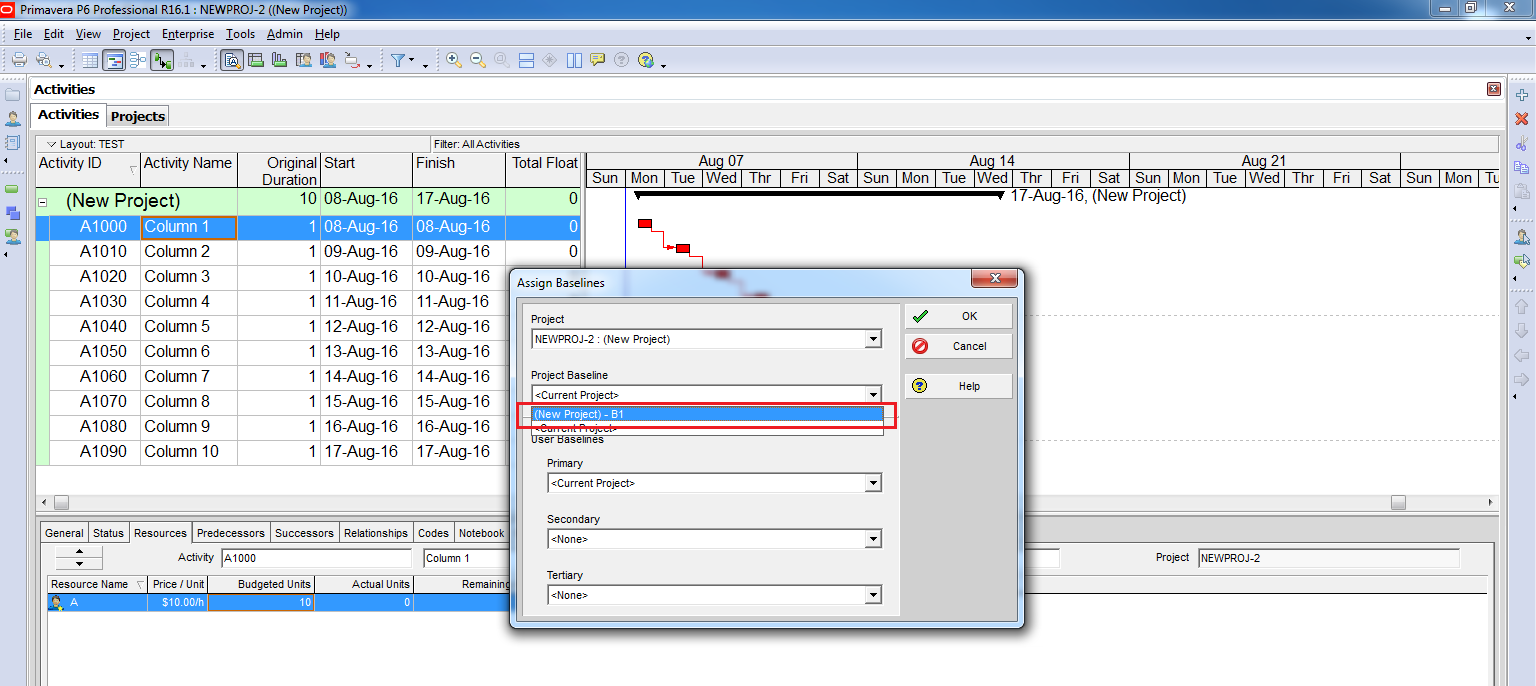Screen dimensions: 1536x686
Task: Open the Project dropdown in Assign Baselines
Action: tap(873, 339)
